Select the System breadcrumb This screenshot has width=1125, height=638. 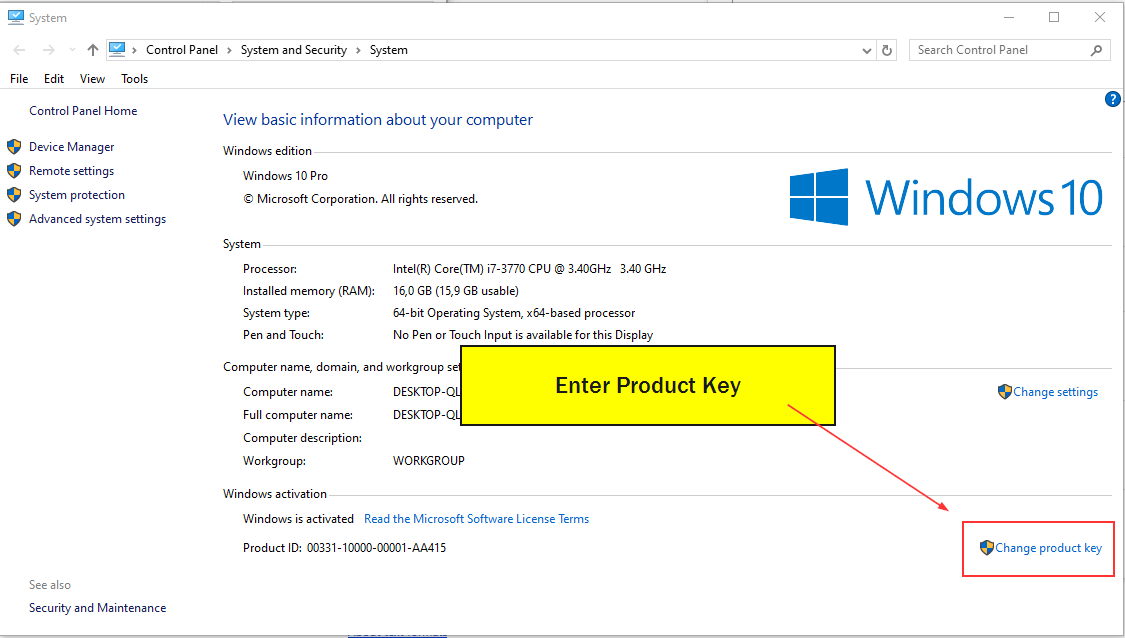pyautogui.click(x=389, y=50)
